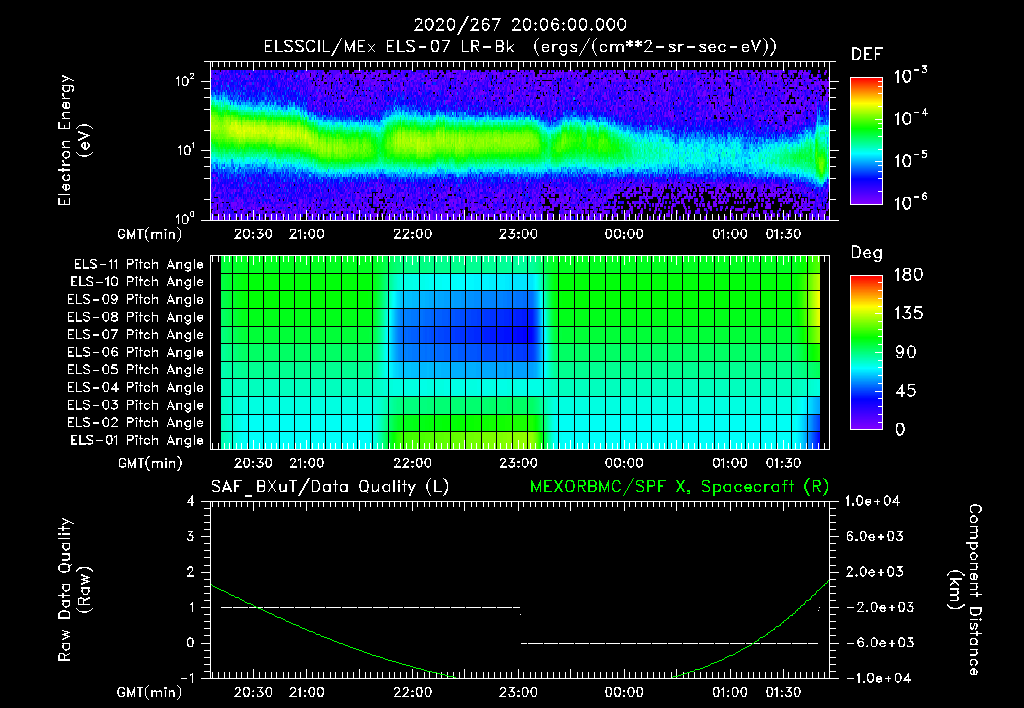Image resolution: width=1024 pixels, height=708 pixels.
Task: Click 22:00 time label under the energy spectrogram
Action: coord(412,234)
